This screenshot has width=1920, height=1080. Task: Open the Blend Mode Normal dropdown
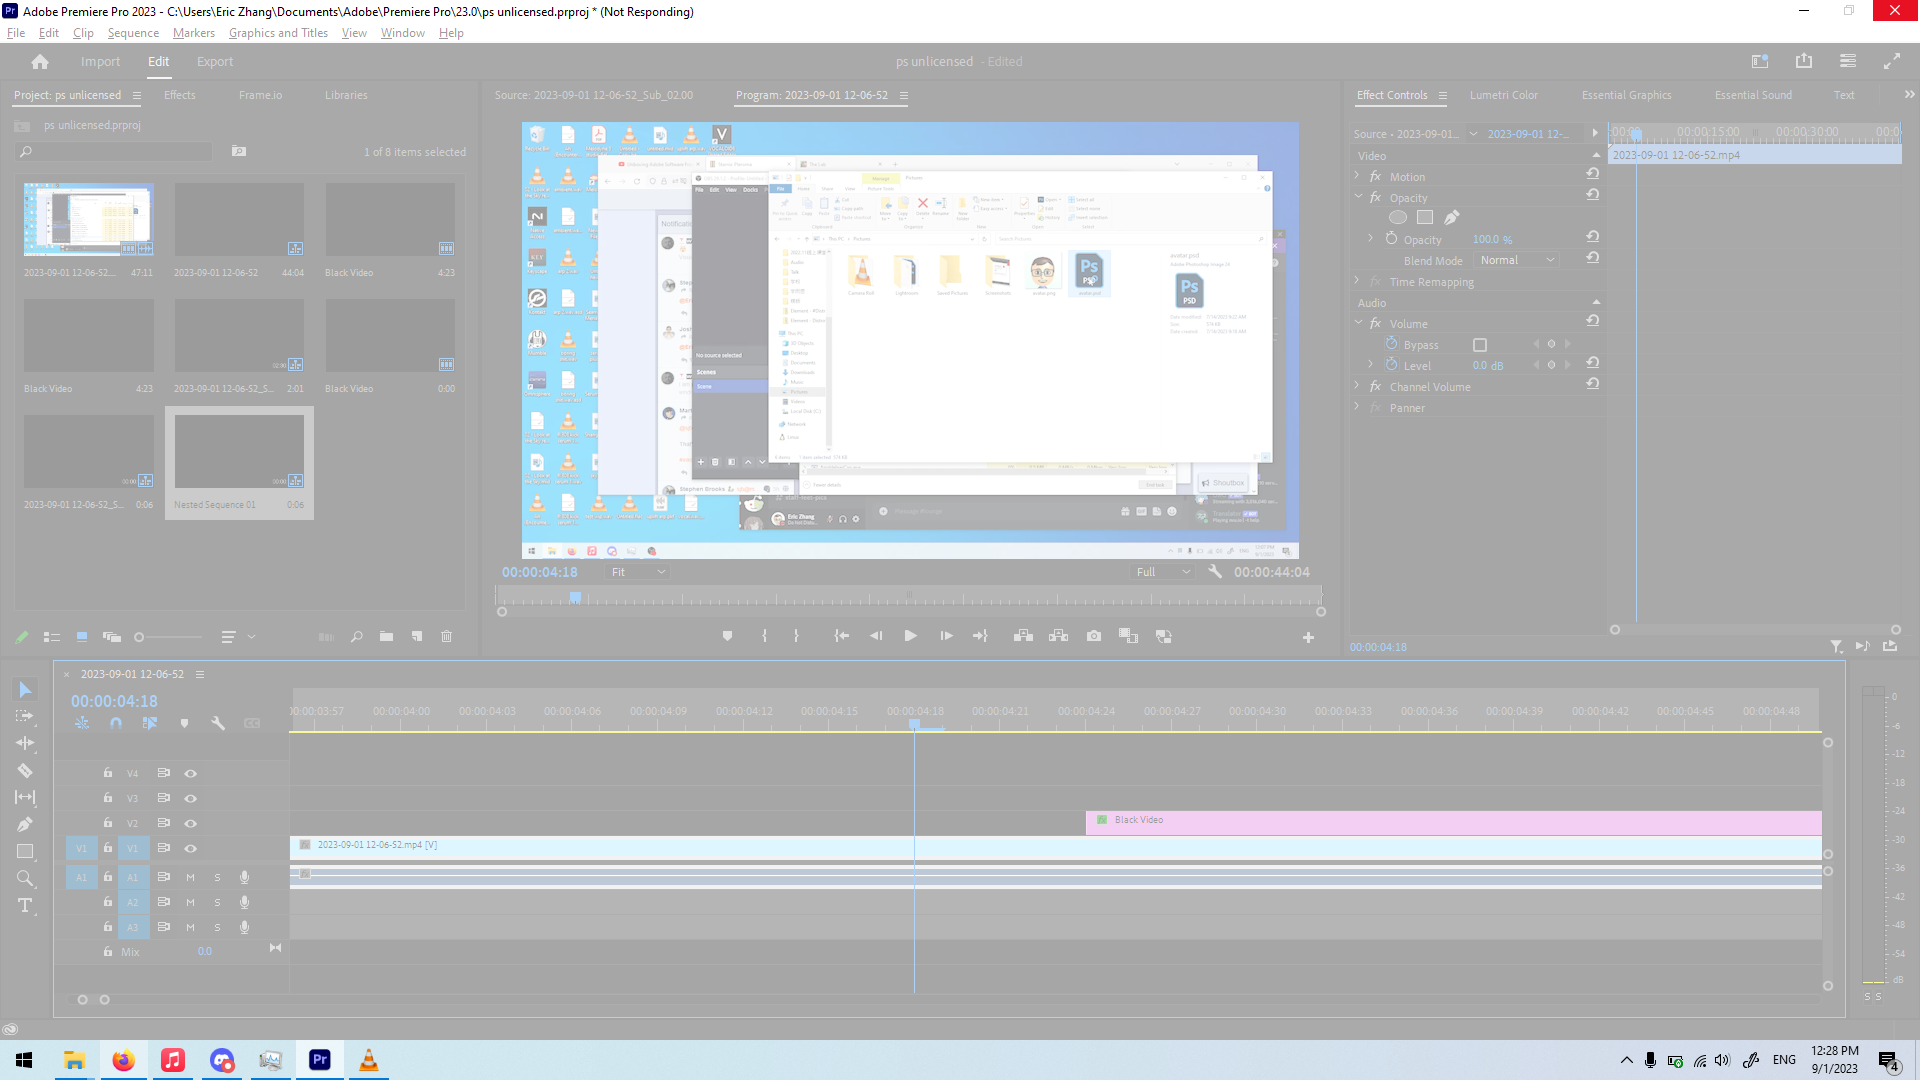1517,260
